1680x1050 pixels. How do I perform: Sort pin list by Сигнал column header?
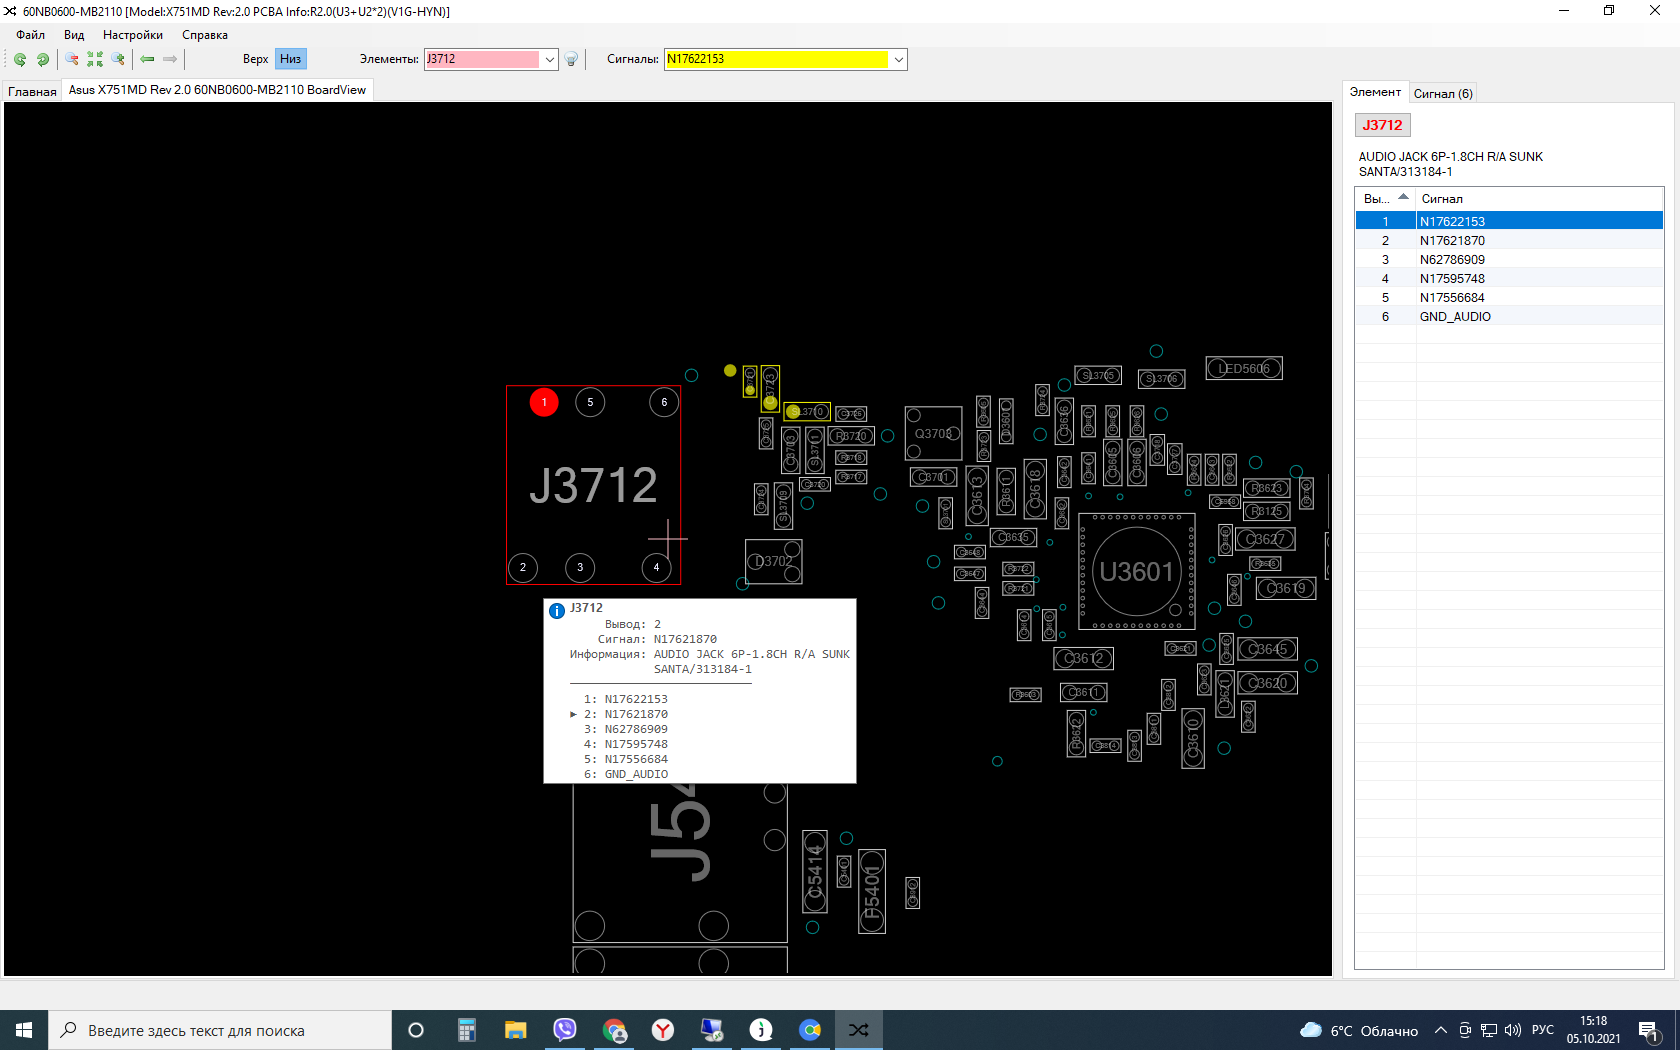click(x=1539, y=198)
